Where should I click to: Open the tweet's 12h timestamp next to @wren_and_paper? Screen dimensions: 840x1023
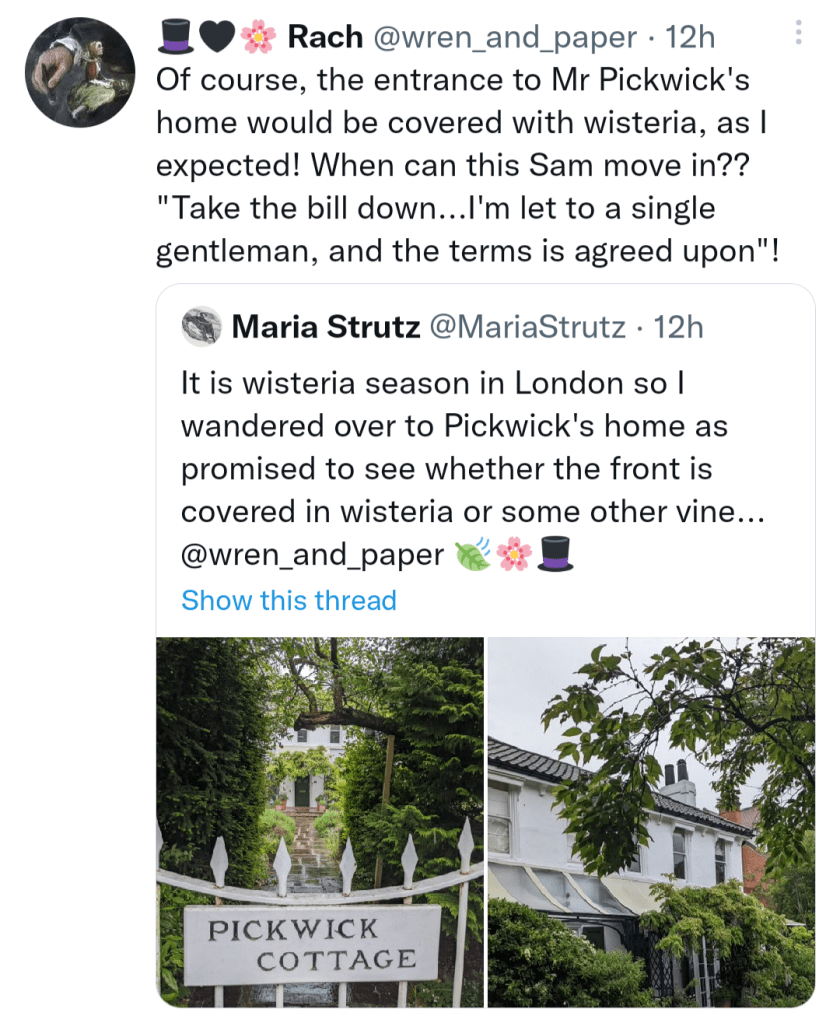coord(691,37)
